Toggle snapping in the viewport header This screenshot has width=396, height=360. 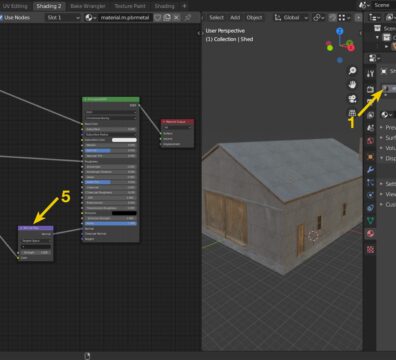pos(332,17)
